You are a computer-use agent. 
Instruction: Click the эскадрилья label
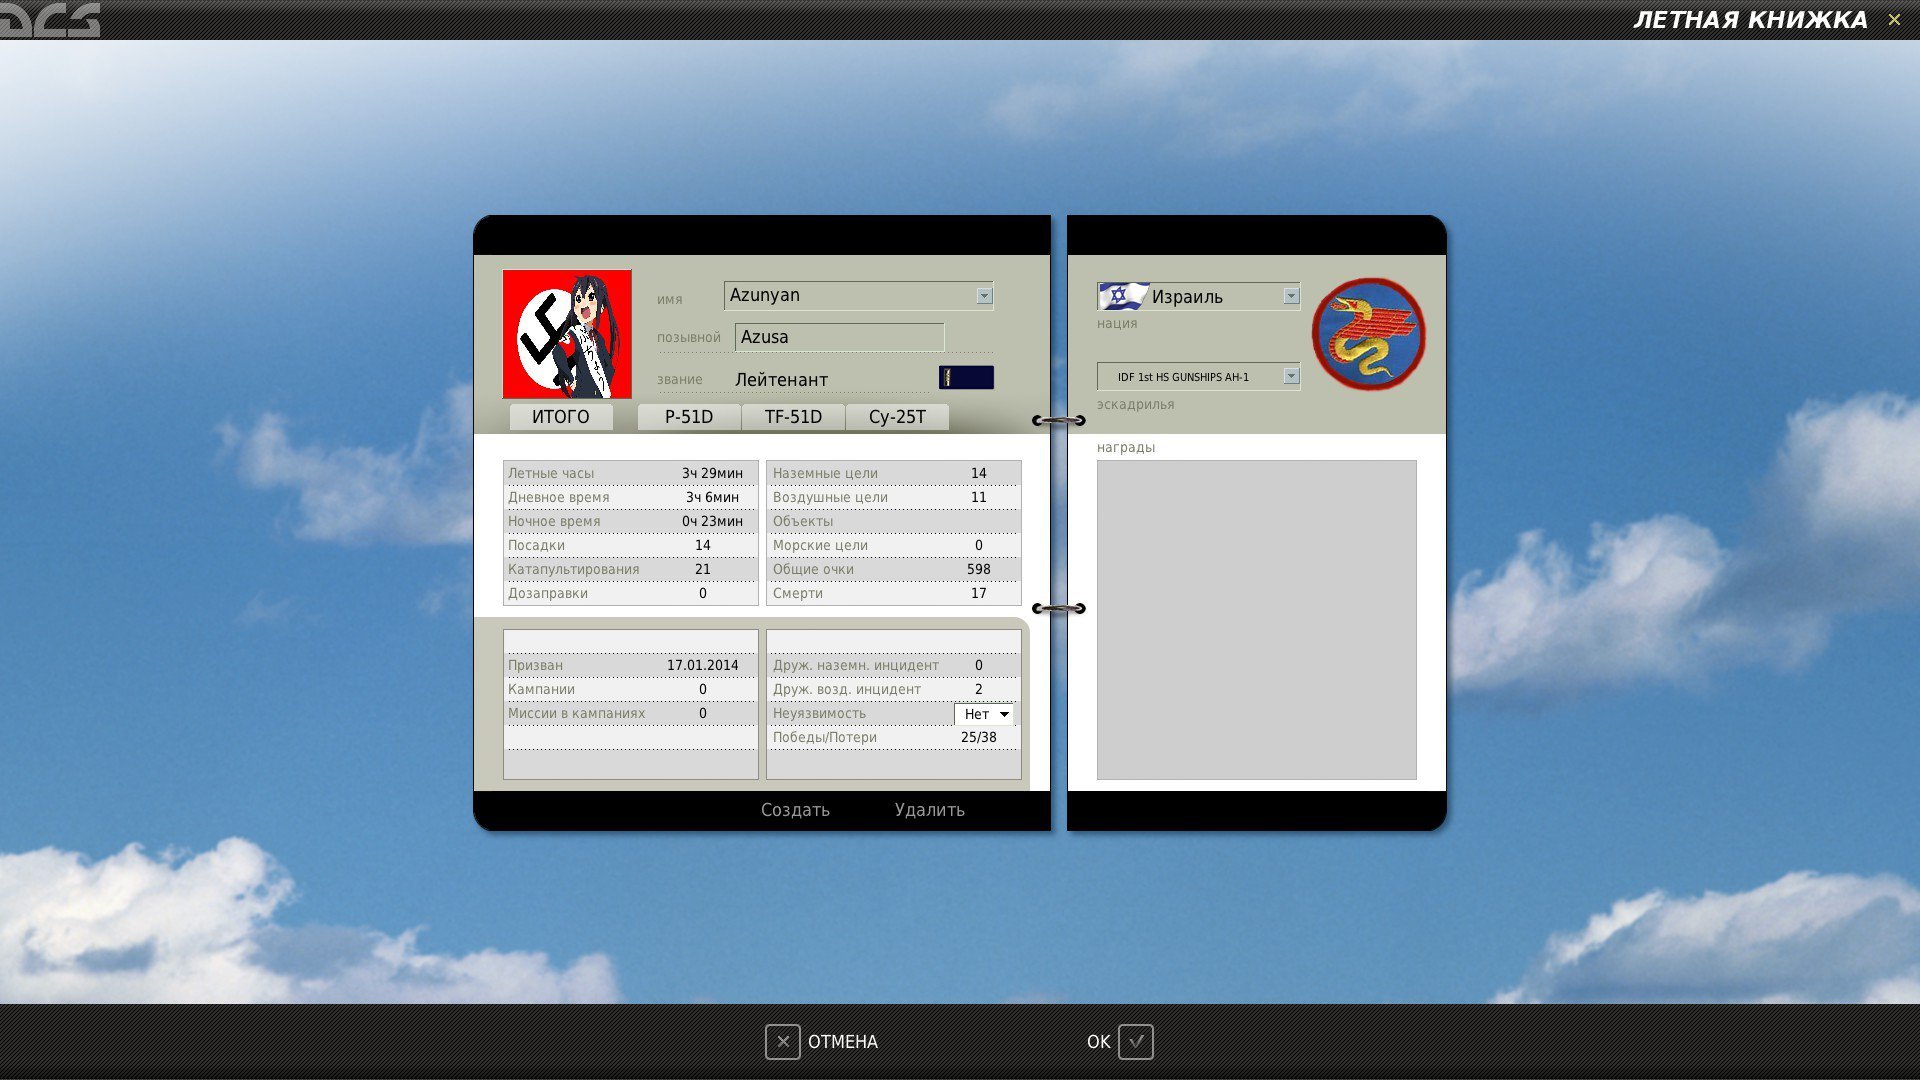pyautogui.click(x=1135, y=404)
